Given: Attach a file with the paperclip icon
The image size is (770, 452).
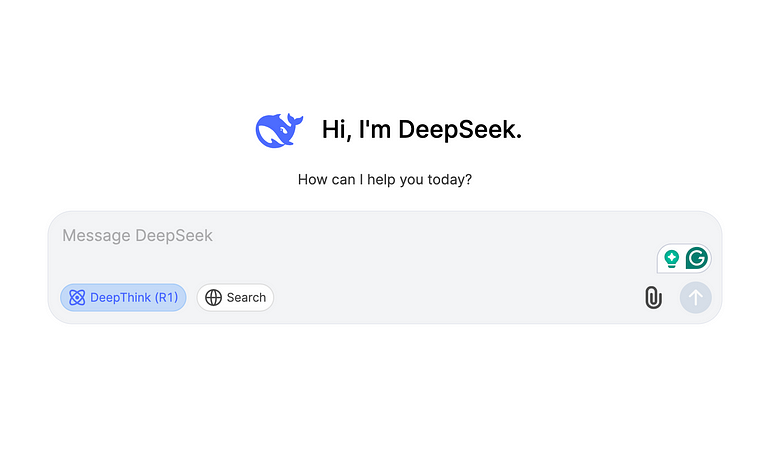Looking at the screenshot, I should click(x=653, y=297).
